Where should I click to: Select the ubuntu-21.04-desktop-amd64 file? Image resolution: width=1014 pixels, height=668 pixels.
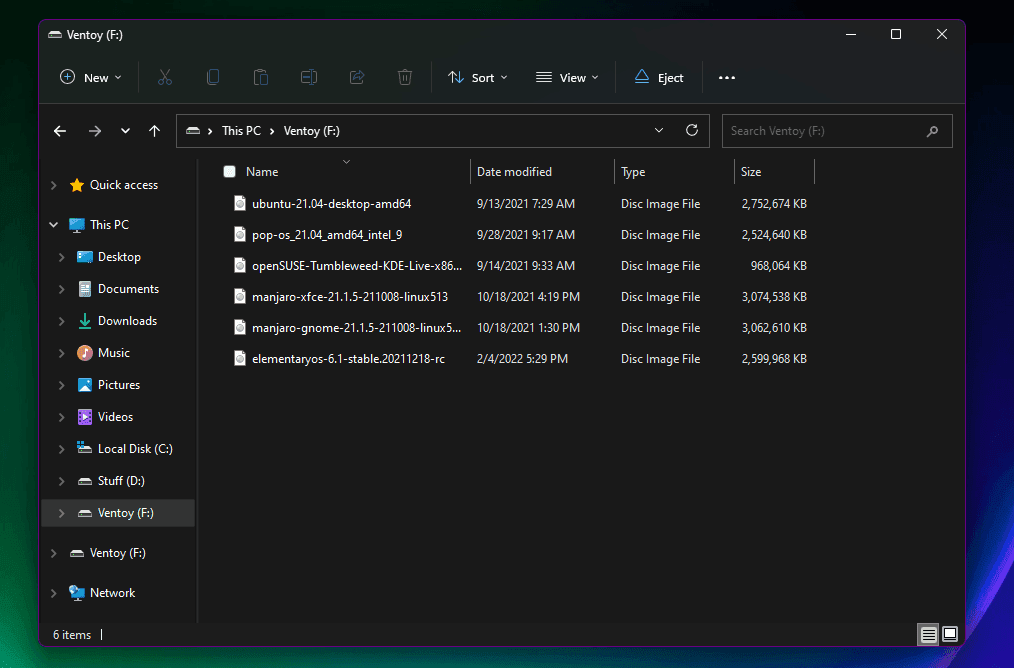(331, 204)
